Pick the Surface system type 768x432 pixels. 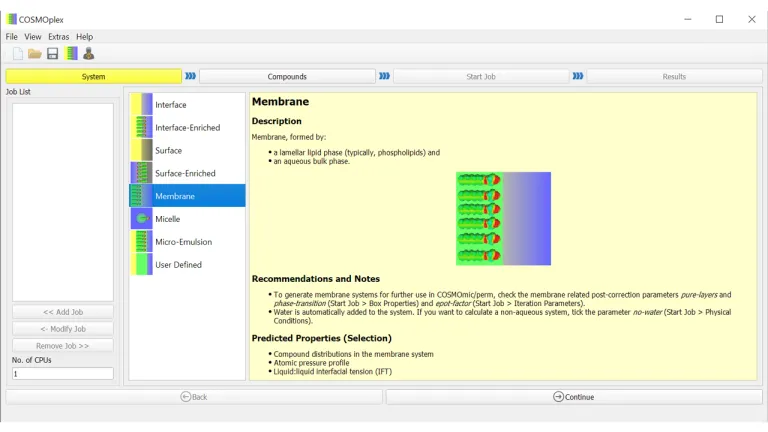[x=169, y=151]
